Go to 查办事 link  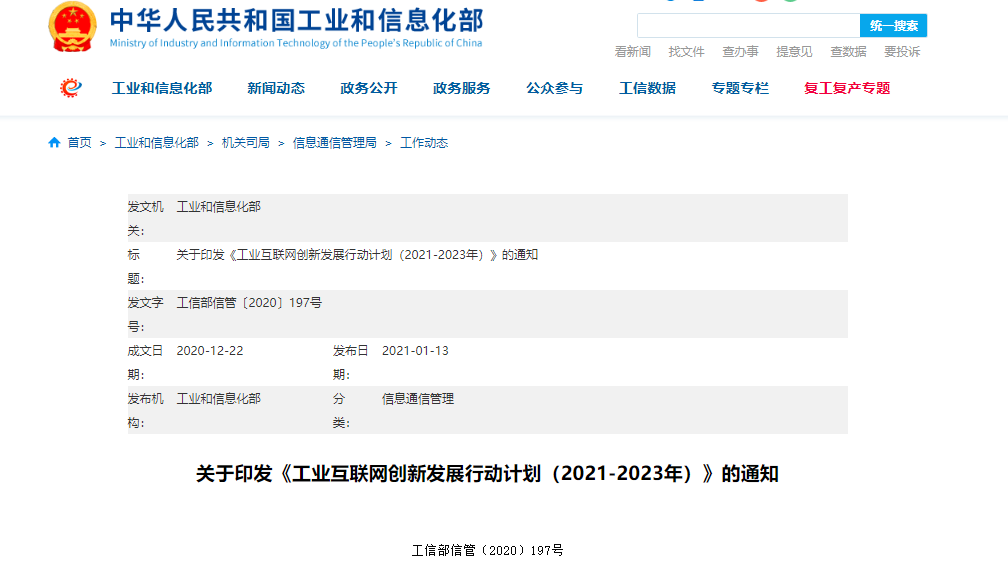click(740, 52)
